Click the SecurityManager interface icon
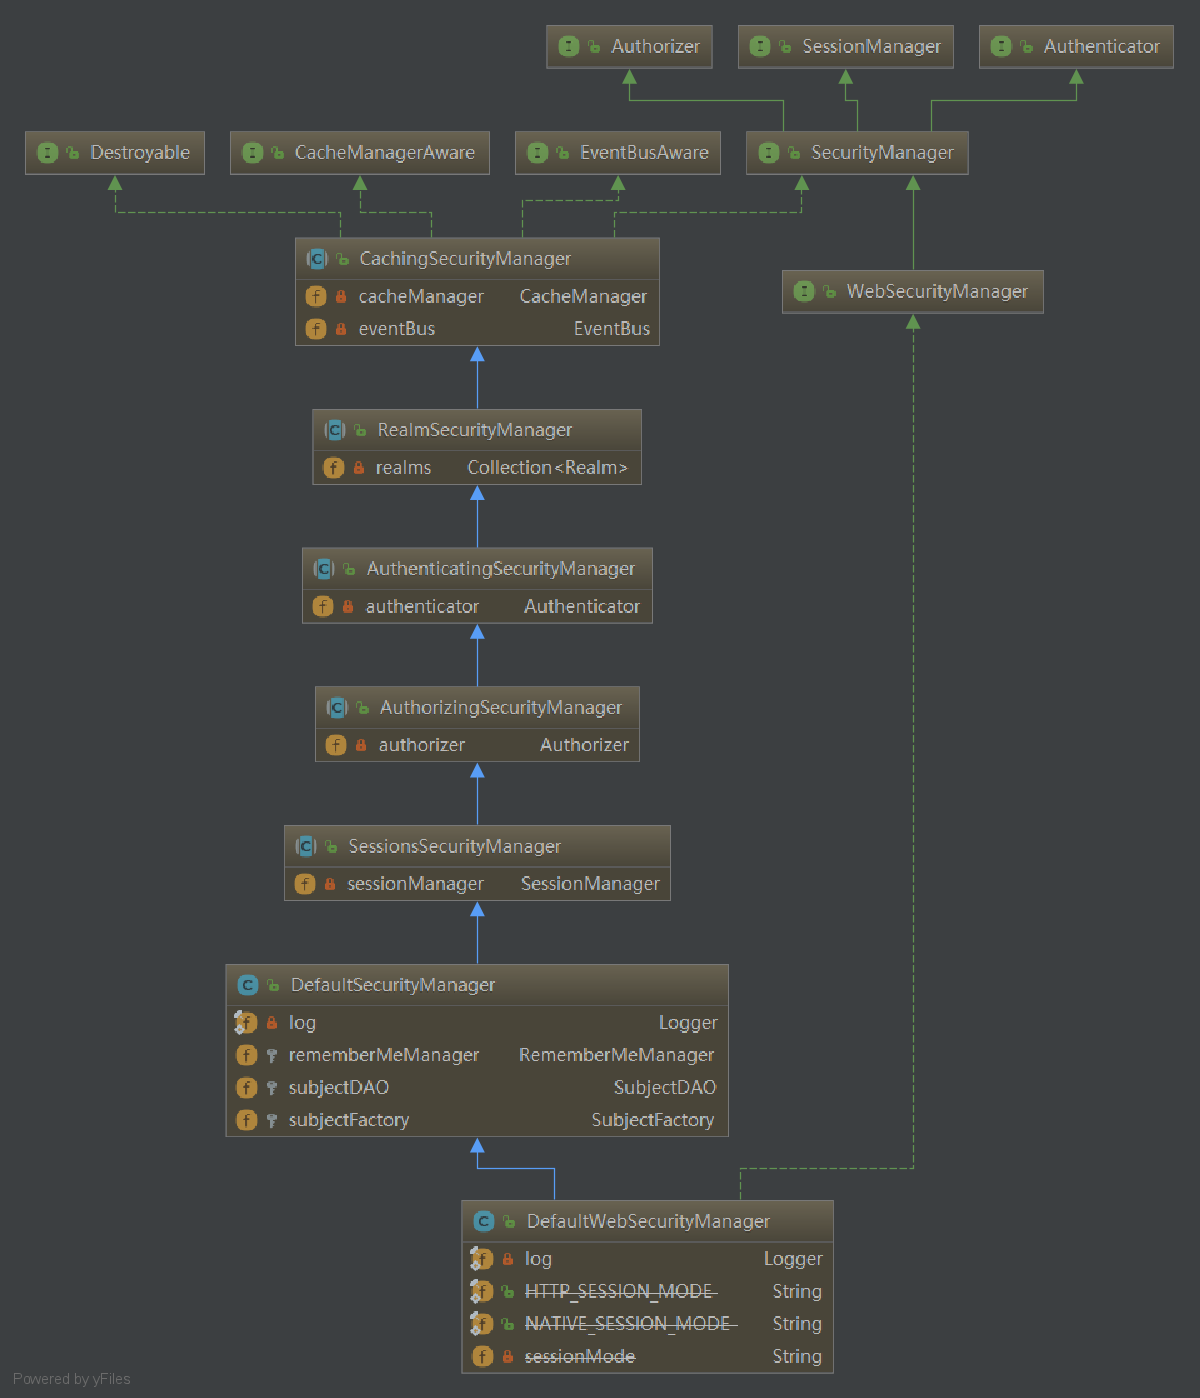The image size is (1200, 1398). [768, 152]
